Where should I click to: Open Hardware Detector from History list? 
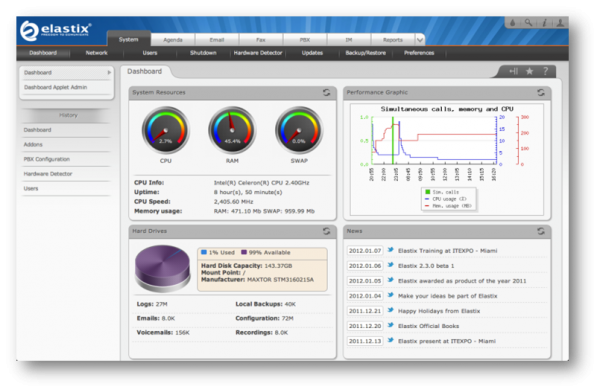coord(48,173)
